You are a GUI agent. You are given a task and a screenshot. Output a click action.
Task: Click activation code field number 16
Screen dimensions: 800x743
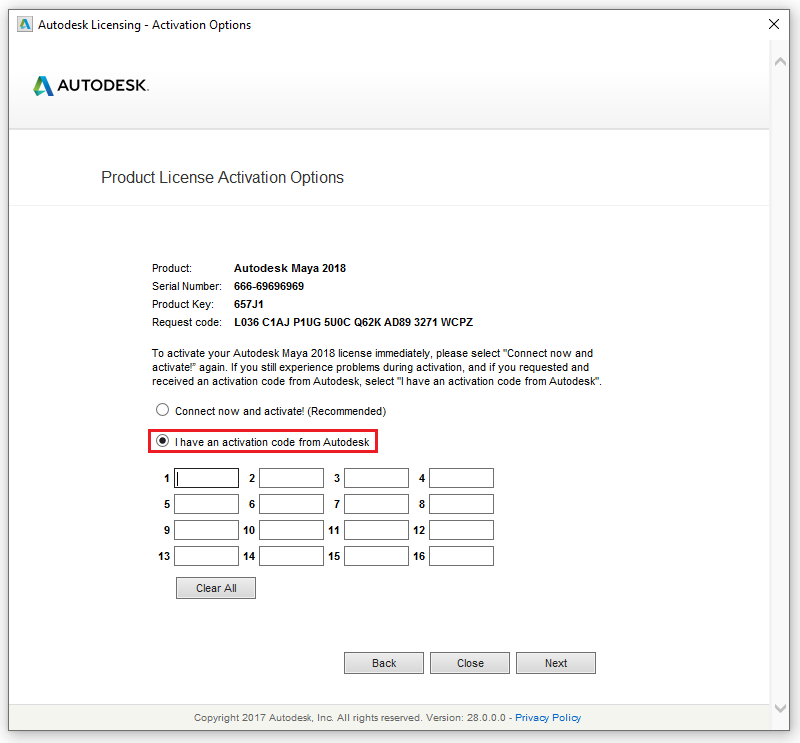coord(461,555)
